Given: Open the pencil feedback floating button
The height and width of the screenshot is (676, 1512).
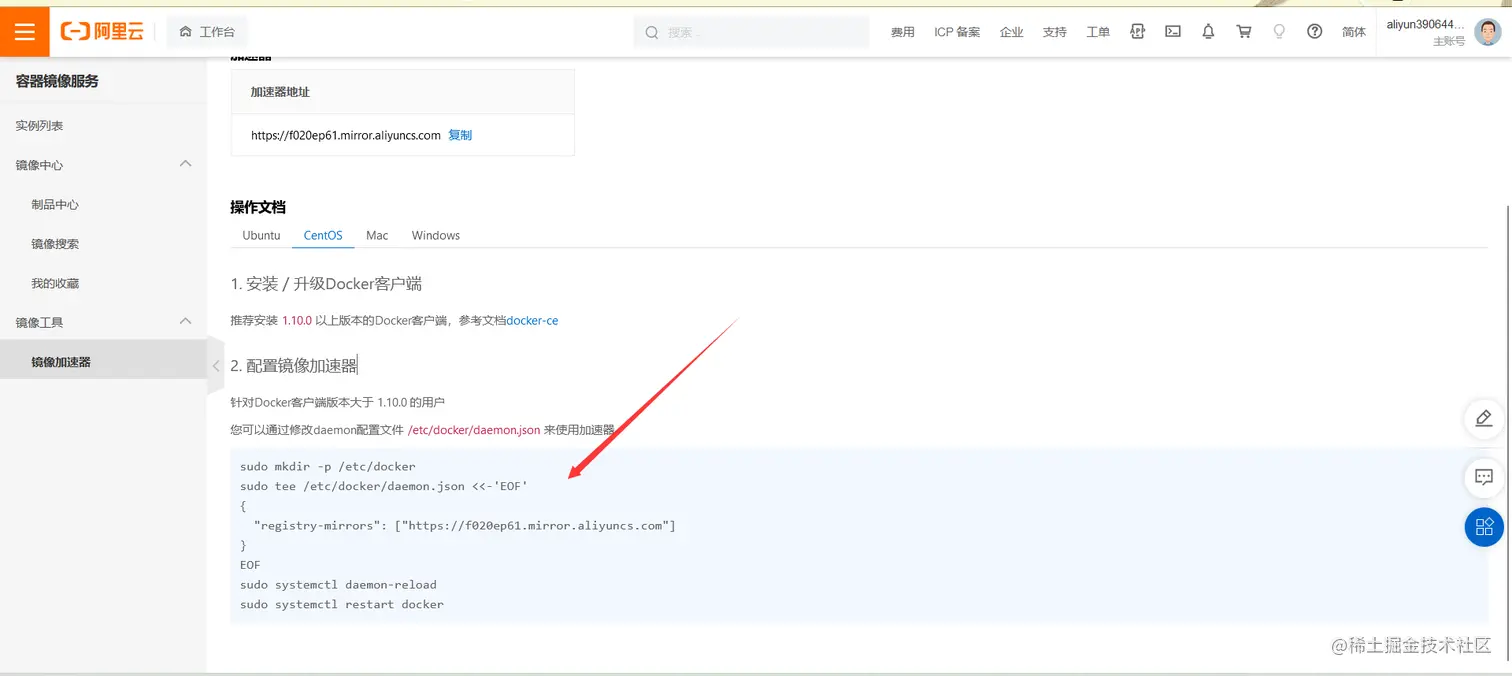Looking at the screenshot, I should pyautogui.click(x=1484, y=418).
